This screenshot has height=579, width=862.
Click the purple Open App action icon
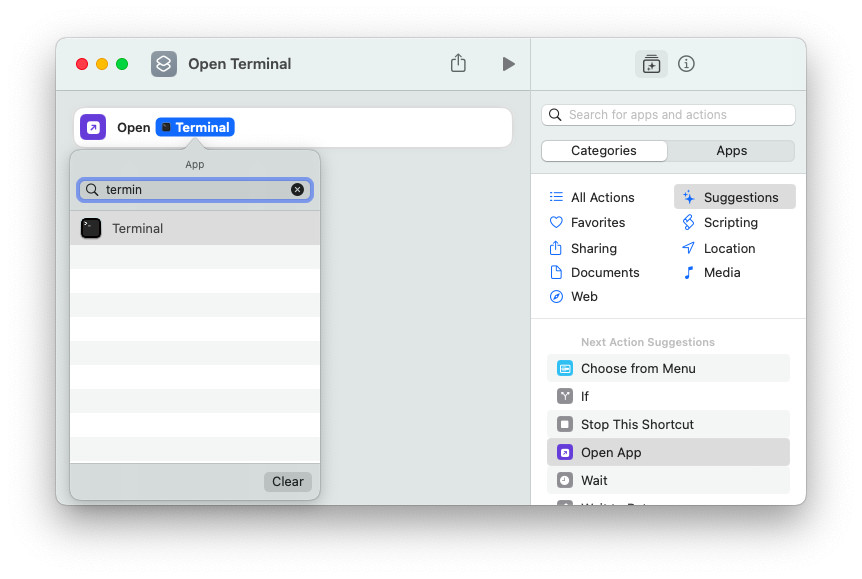(x=93, y=127)
